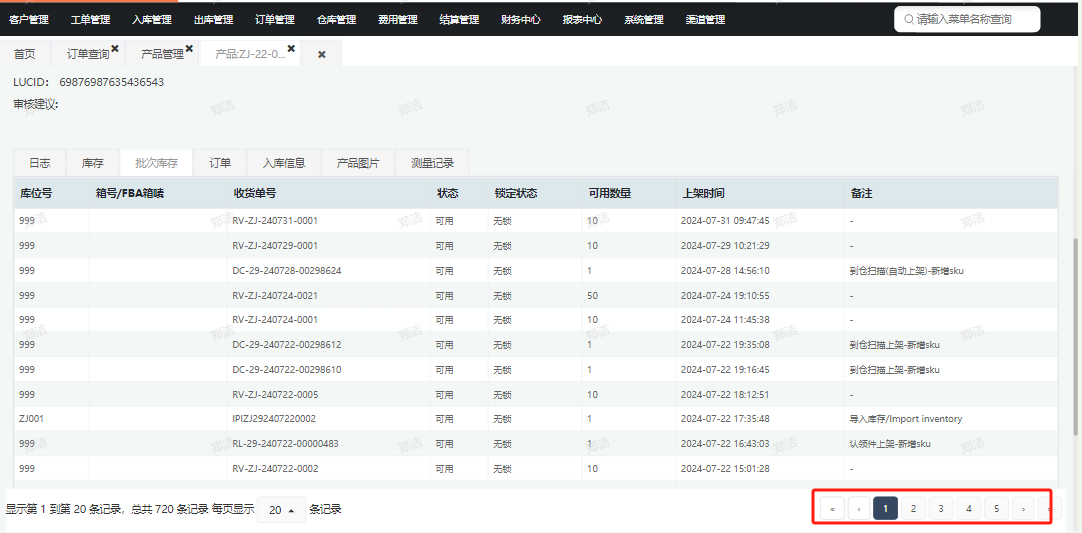Switch to the 日志 sub-tab
This screenshot has width=1082, height=533.
[39, 164]
